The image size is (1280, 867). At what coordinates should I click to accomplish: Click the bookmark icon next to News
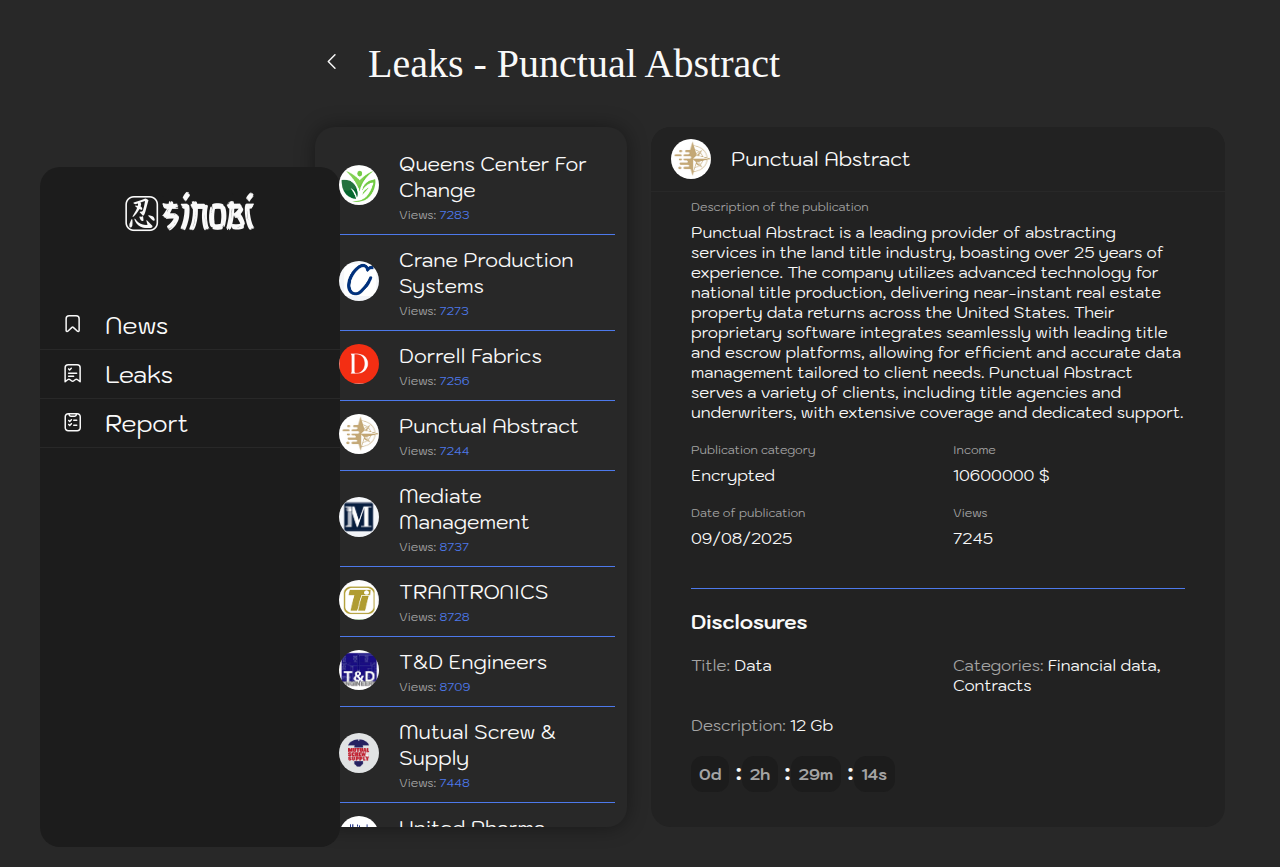click(x=73, y=324)
